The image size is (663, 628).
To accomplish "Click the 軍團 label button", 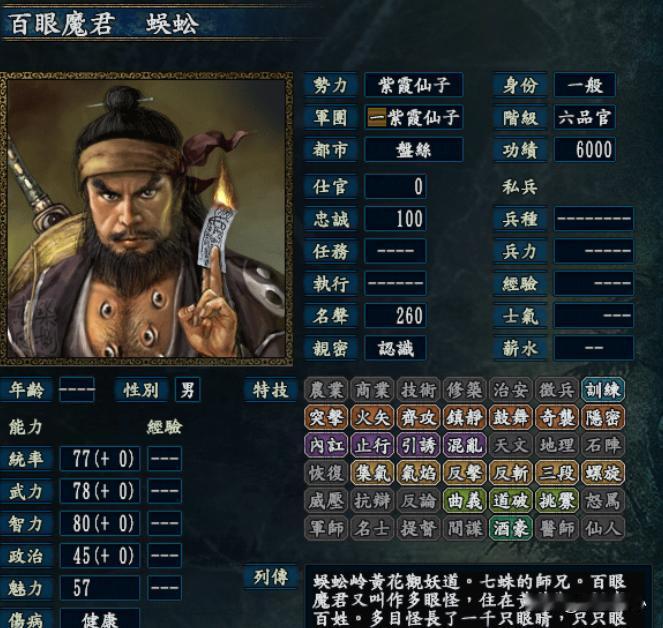I will point(331,117).
